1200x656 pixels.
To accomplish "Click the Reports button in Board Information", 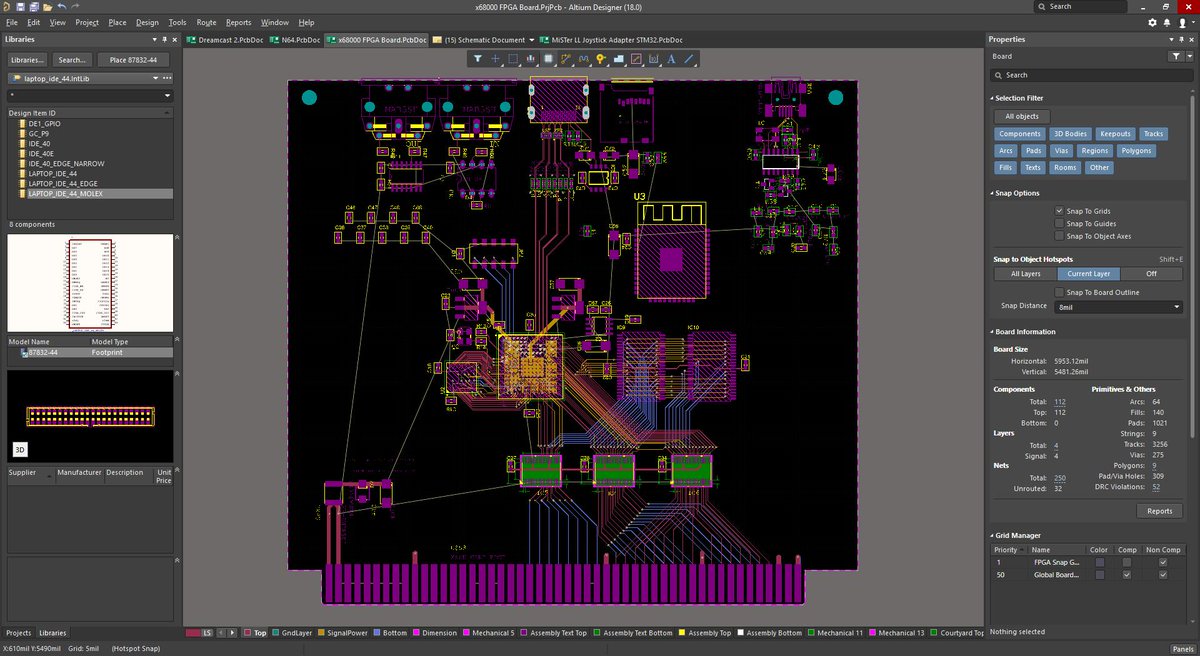I will point(1159,511).
